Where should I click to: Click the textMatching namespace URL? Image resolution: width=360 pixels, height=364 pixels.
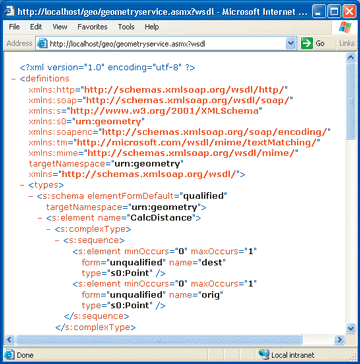pos(197,143)
